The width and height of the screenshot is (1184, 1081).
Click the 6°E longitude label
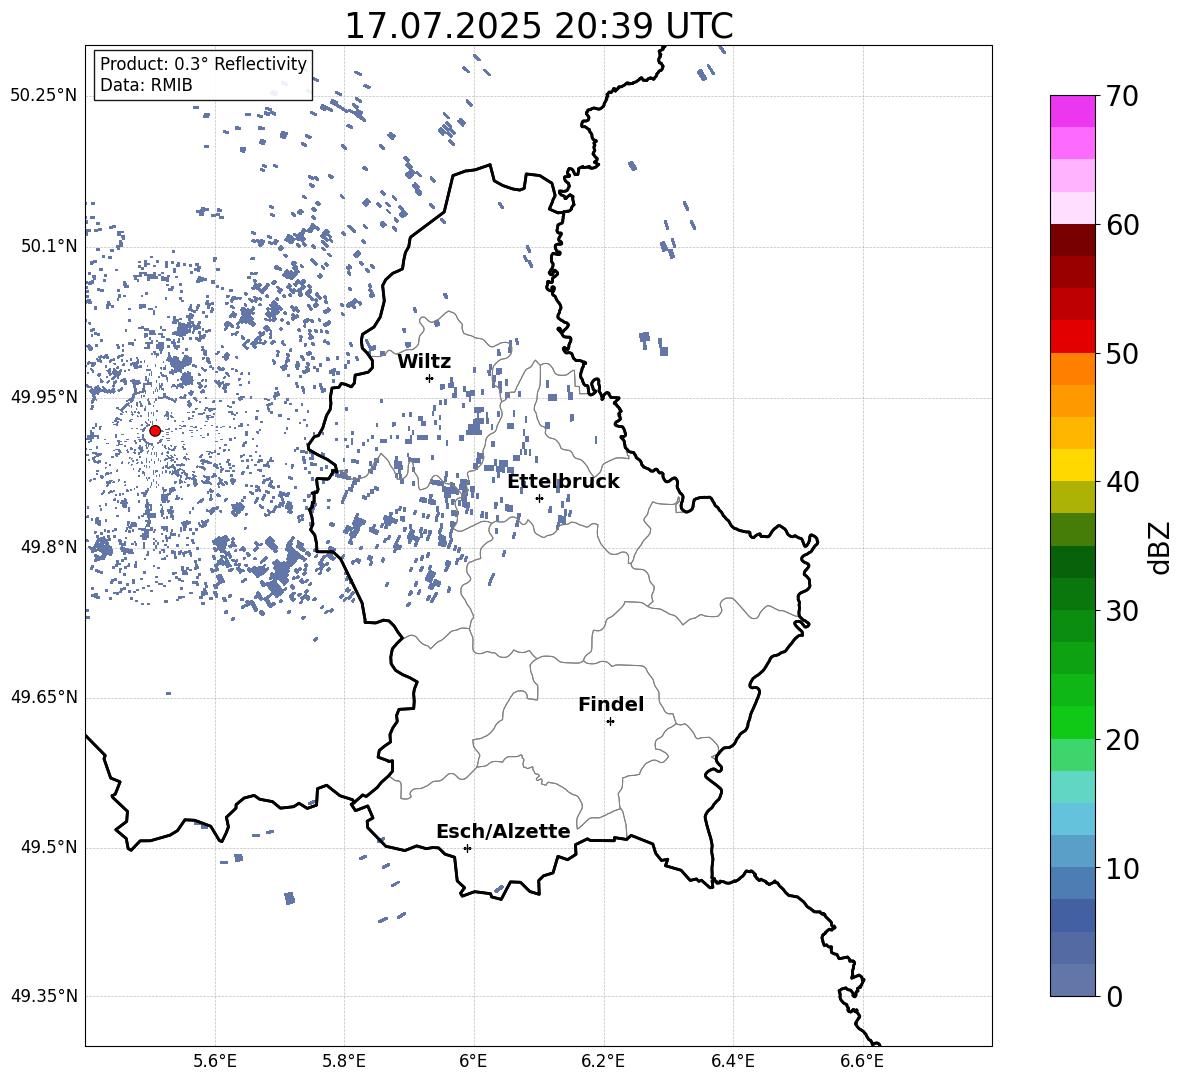pos(473,1061)
